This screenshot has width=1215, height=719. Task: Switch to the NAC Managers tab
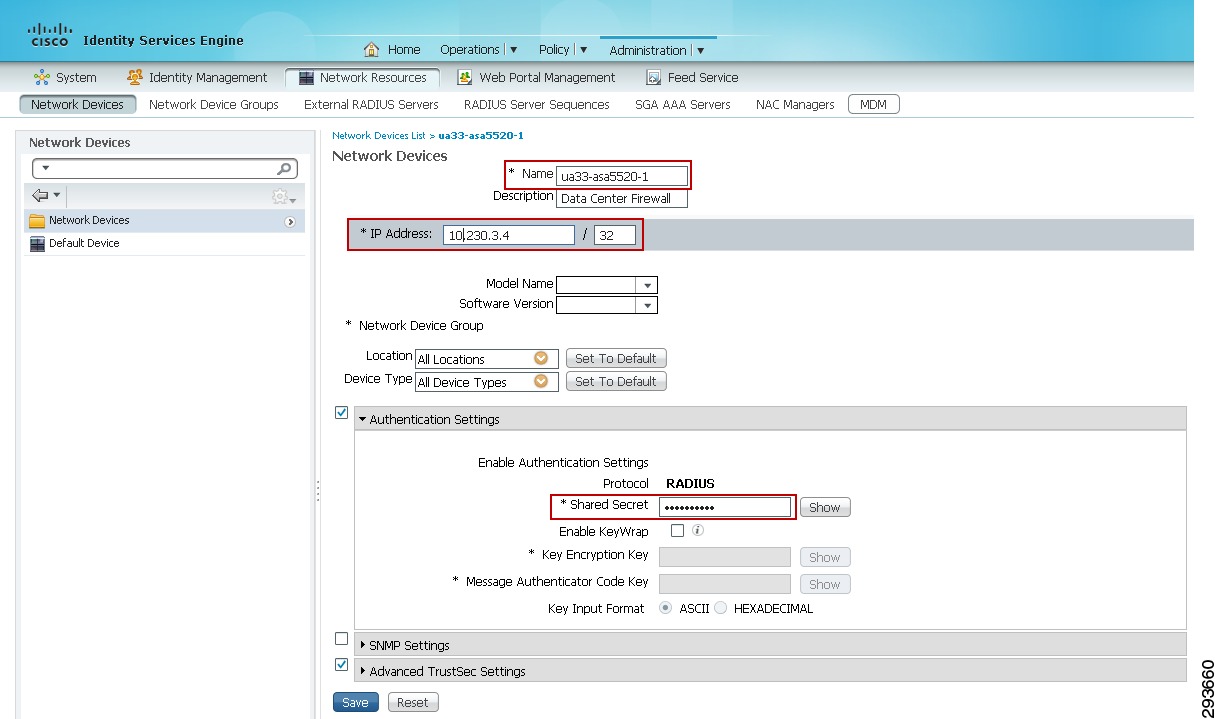pos(795,104)
